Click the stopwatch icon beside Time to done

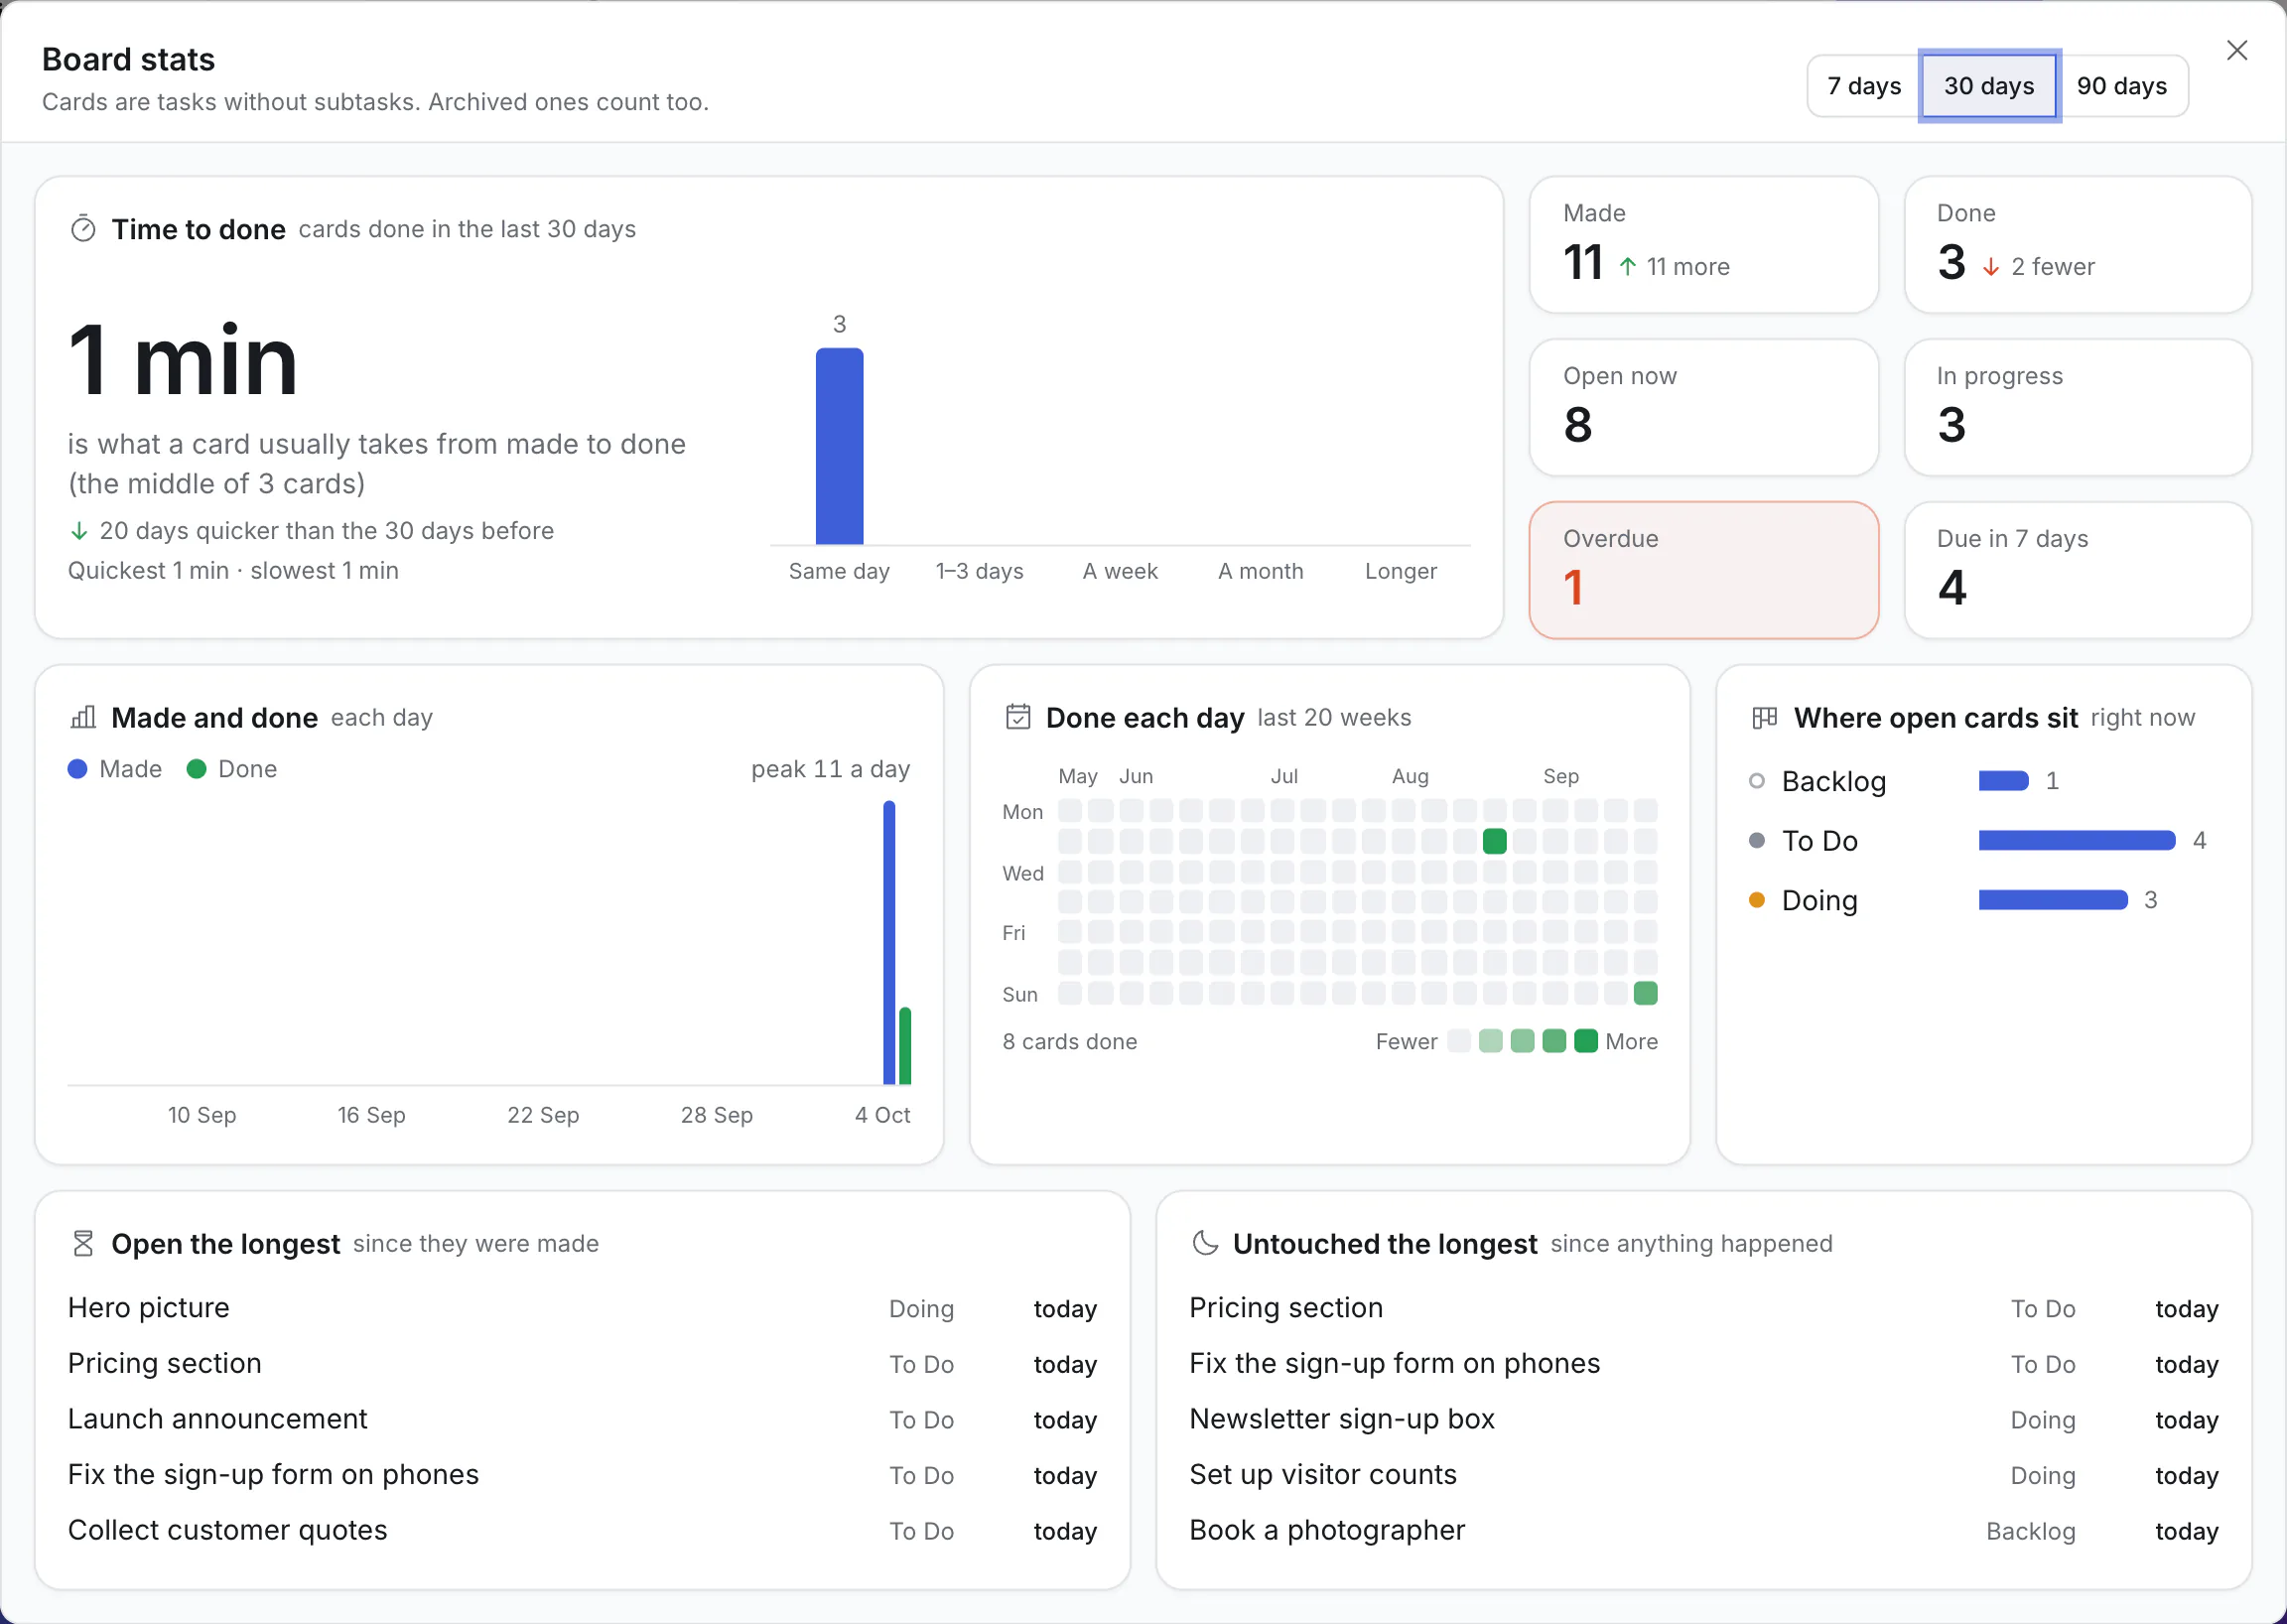(x=83, y=229)
